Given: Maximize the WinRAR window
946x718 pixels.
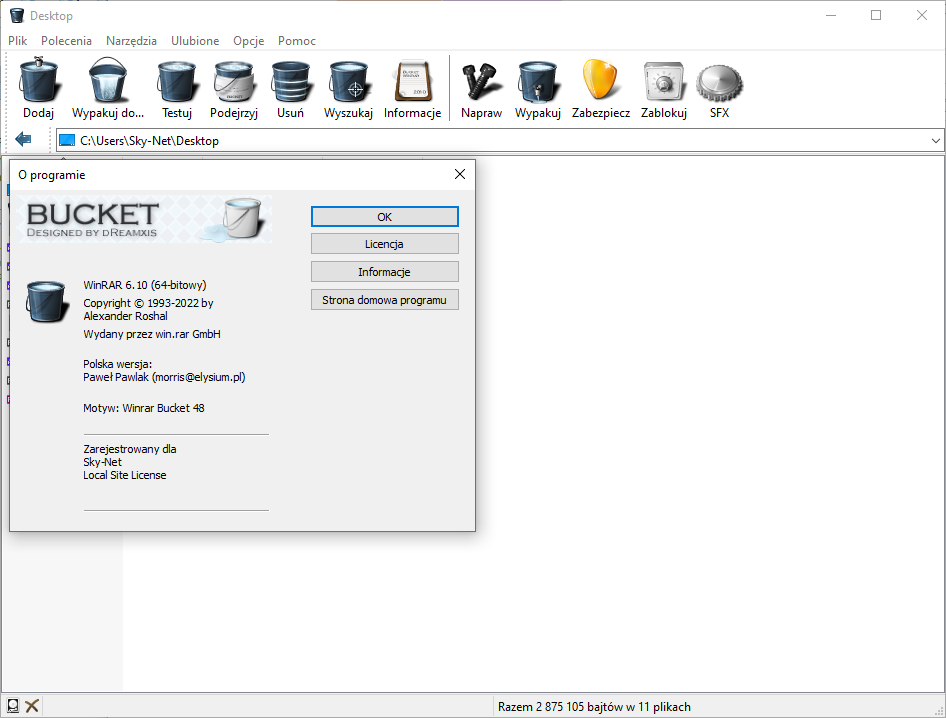Looking at the screenshot, I should pyautogui.click(x=876, y=16).
